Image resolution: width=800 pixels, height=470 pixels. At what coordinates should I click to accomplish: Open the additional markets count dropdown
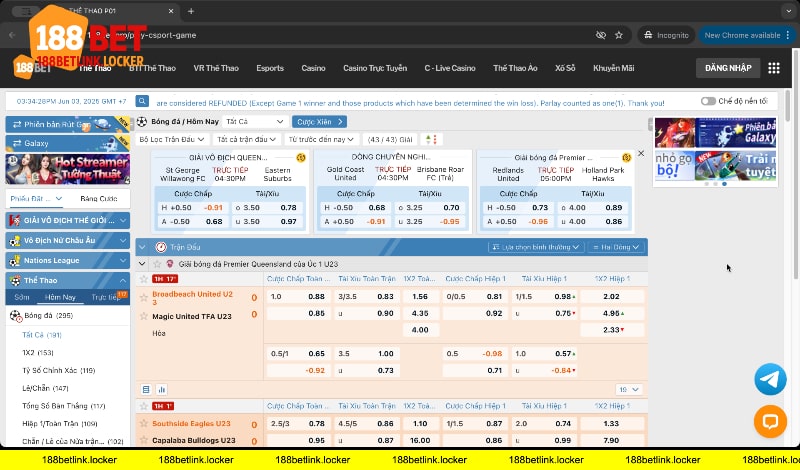pos(629,389)
